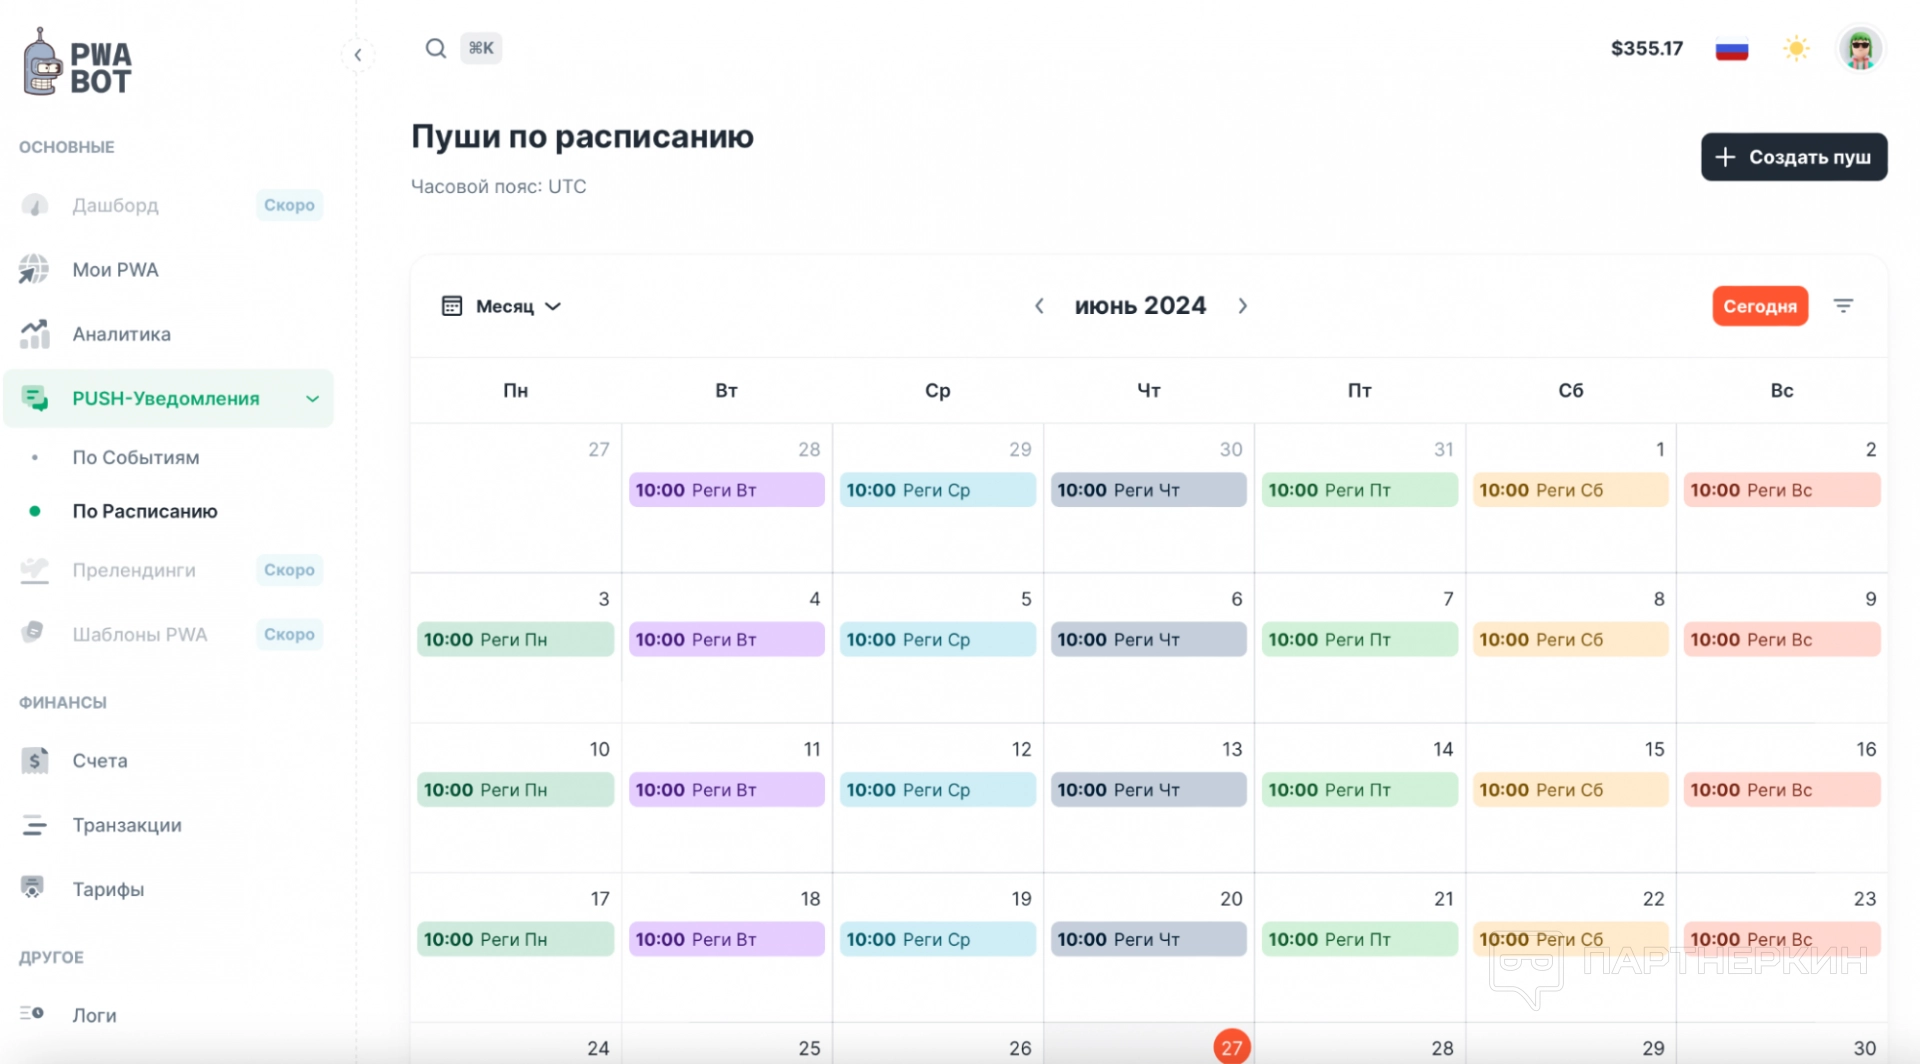Open the calendar filter icon
Image resolution: width=1920 pixels, height=1064 pixels.
click(1843, 306)
